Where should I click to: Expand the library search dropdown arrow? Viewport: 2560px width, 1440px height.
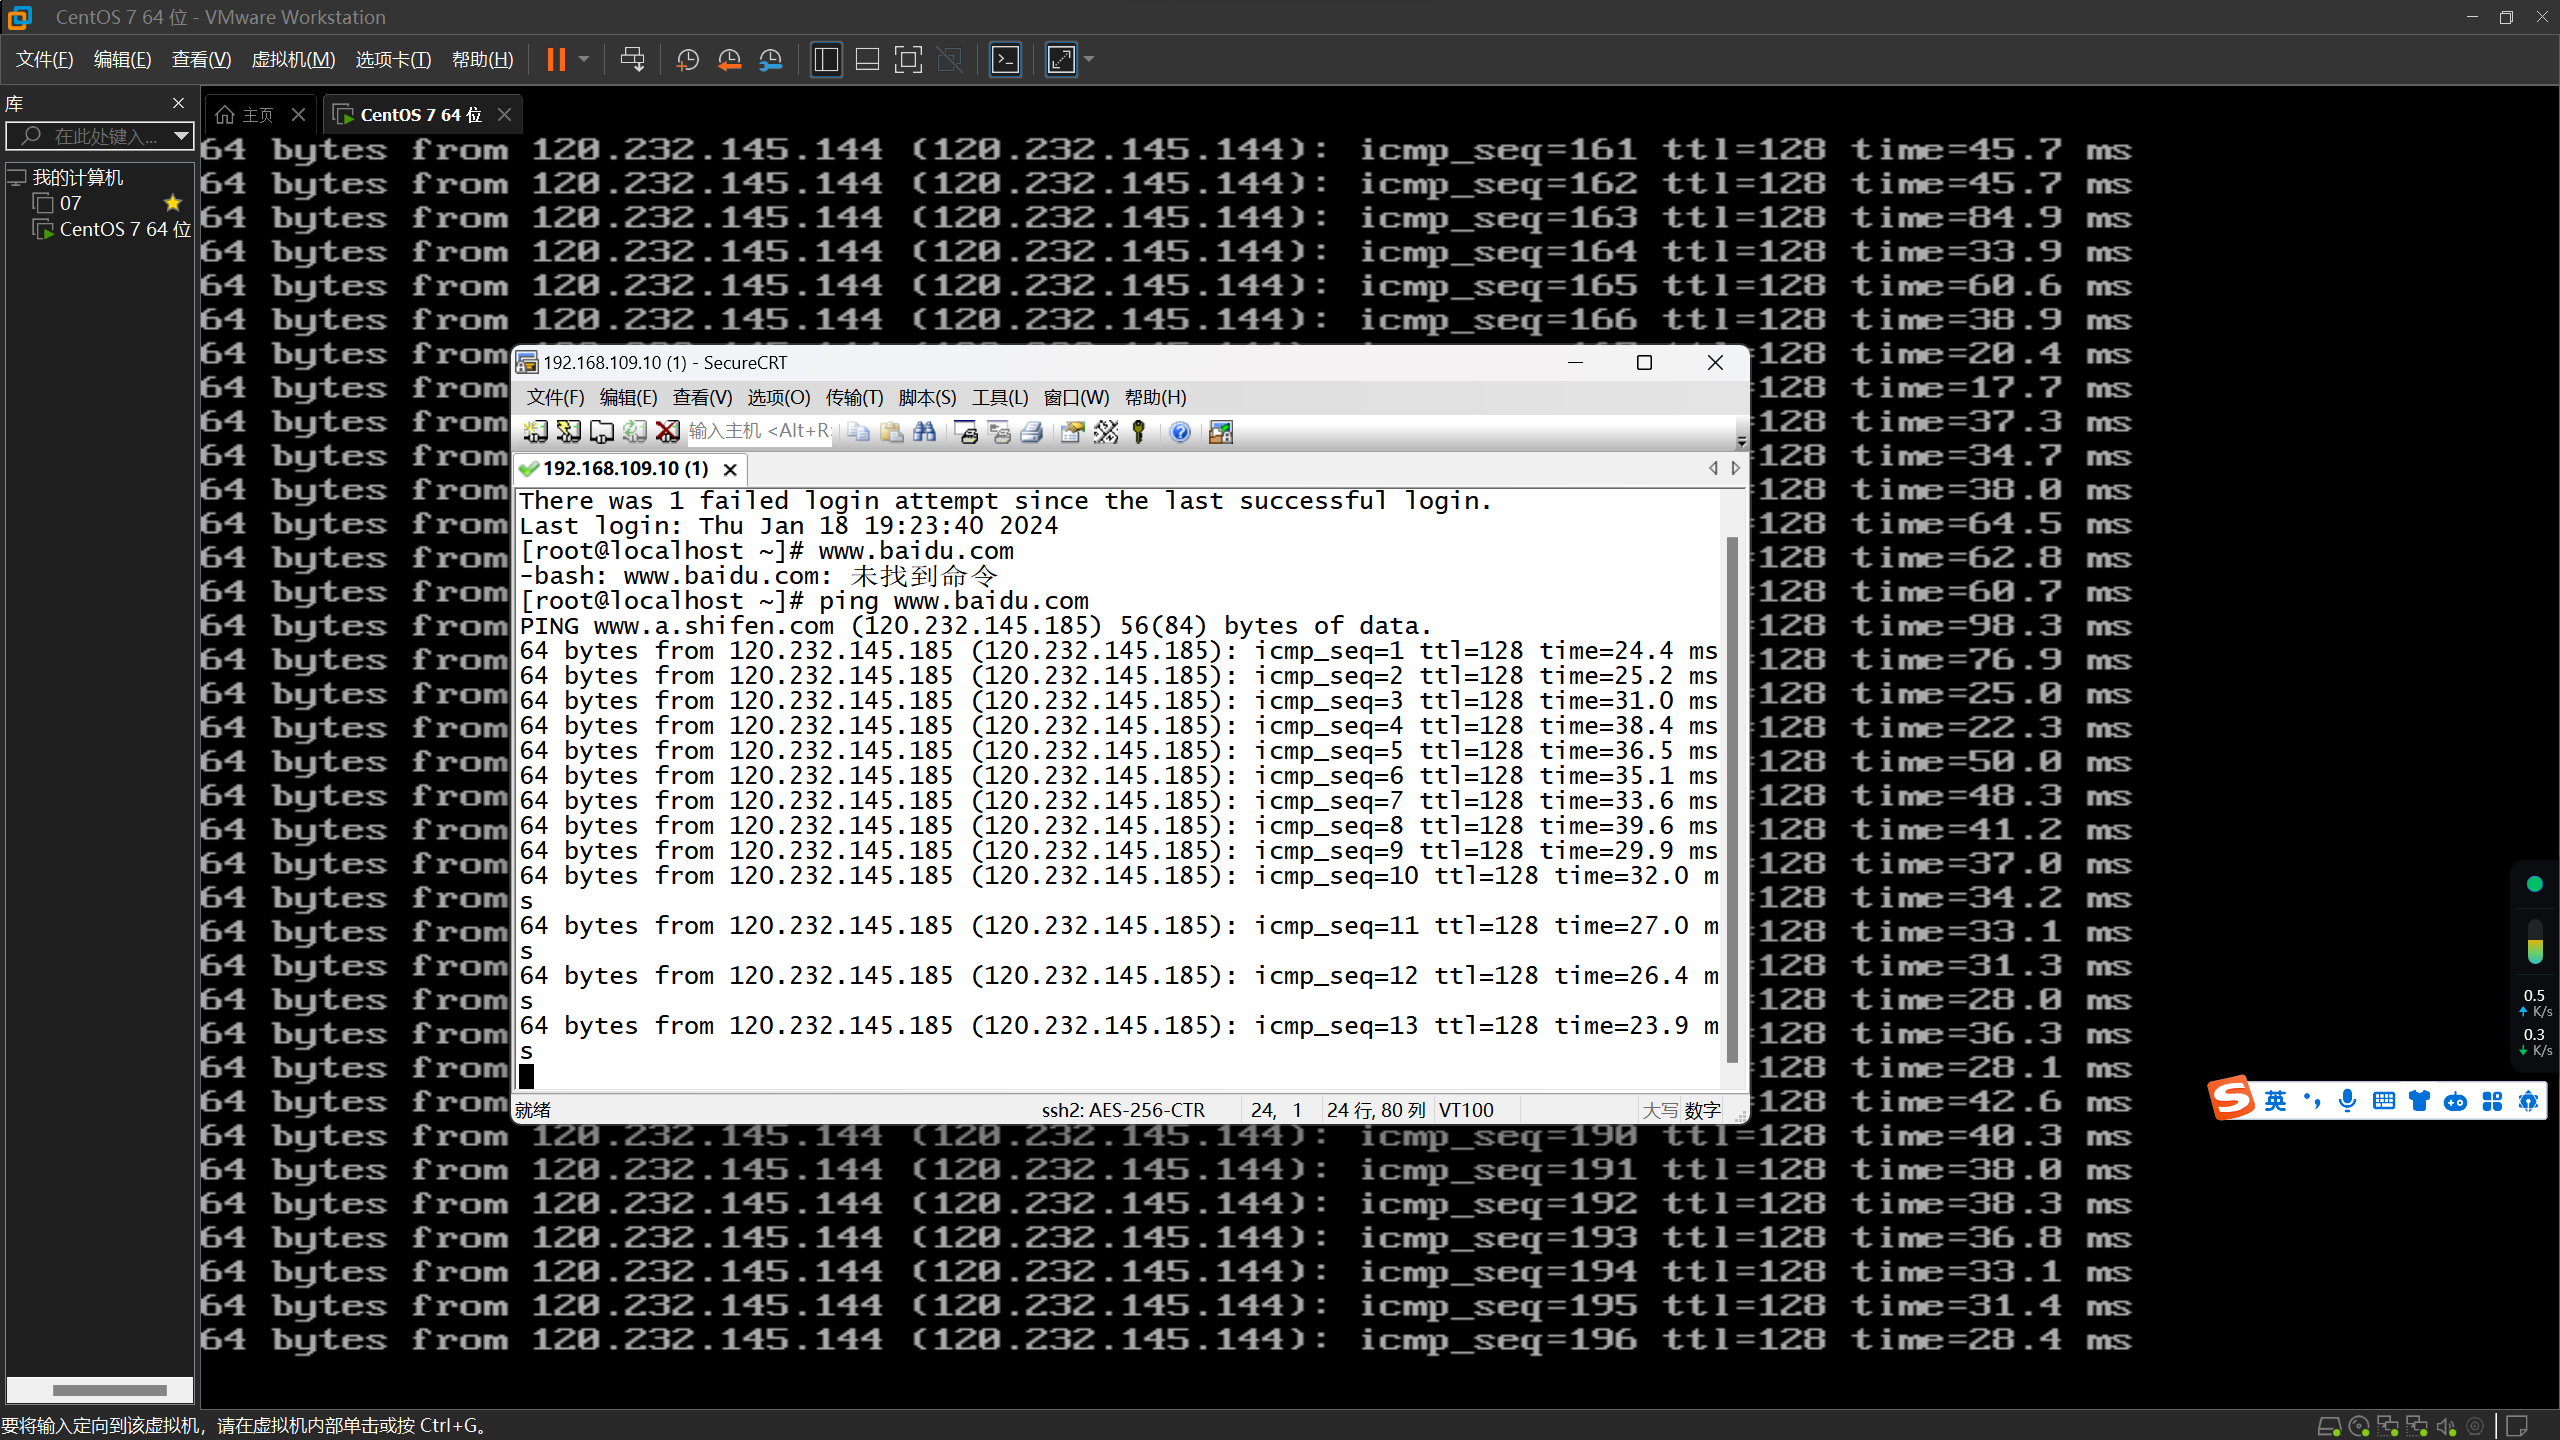(181, 136)
